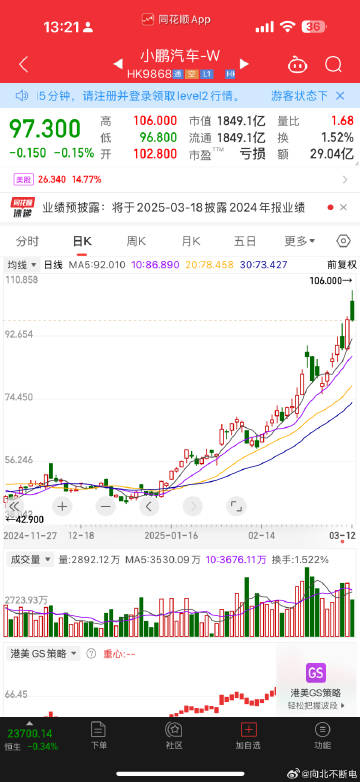Open the 均线 indicator dropdown
Viewport: 360px width, 782px height.
tap(22, 265)
